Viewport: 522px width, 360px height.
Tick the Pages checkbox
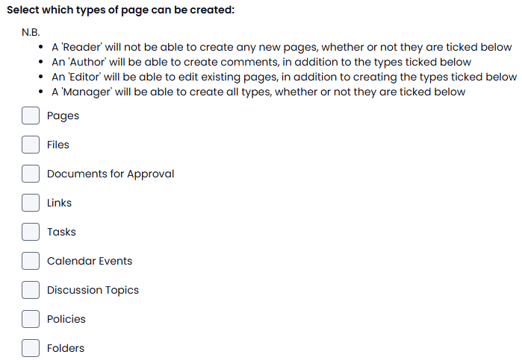click(31, 116)
